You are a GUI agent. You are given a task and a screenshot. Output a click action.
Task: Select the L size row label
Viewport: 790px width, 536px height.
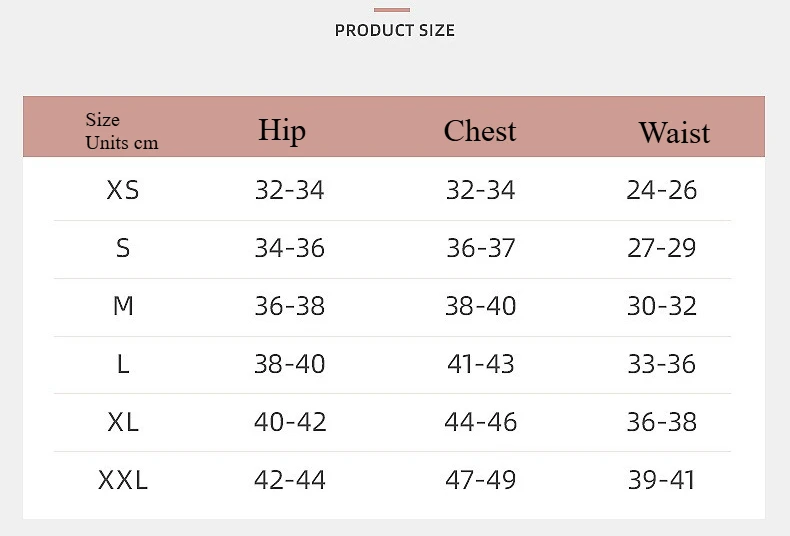pyautogui.click(x=123, y=364)
